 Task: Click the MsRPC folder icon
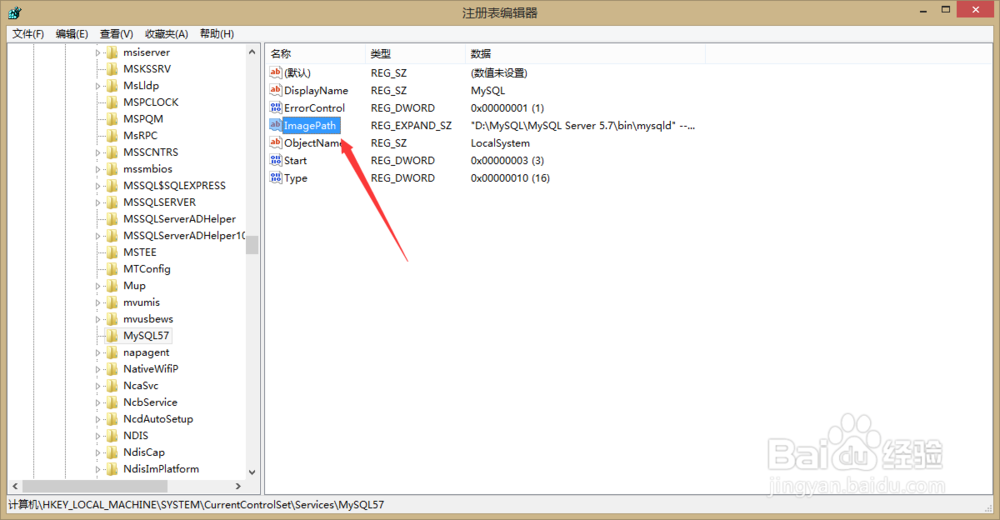[x=112, y=135]
